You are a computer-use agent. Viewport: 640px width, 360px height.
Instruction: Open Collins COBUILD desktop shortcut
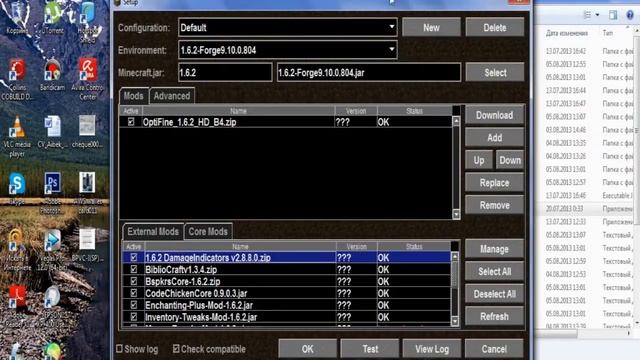(x=17, y=80)
